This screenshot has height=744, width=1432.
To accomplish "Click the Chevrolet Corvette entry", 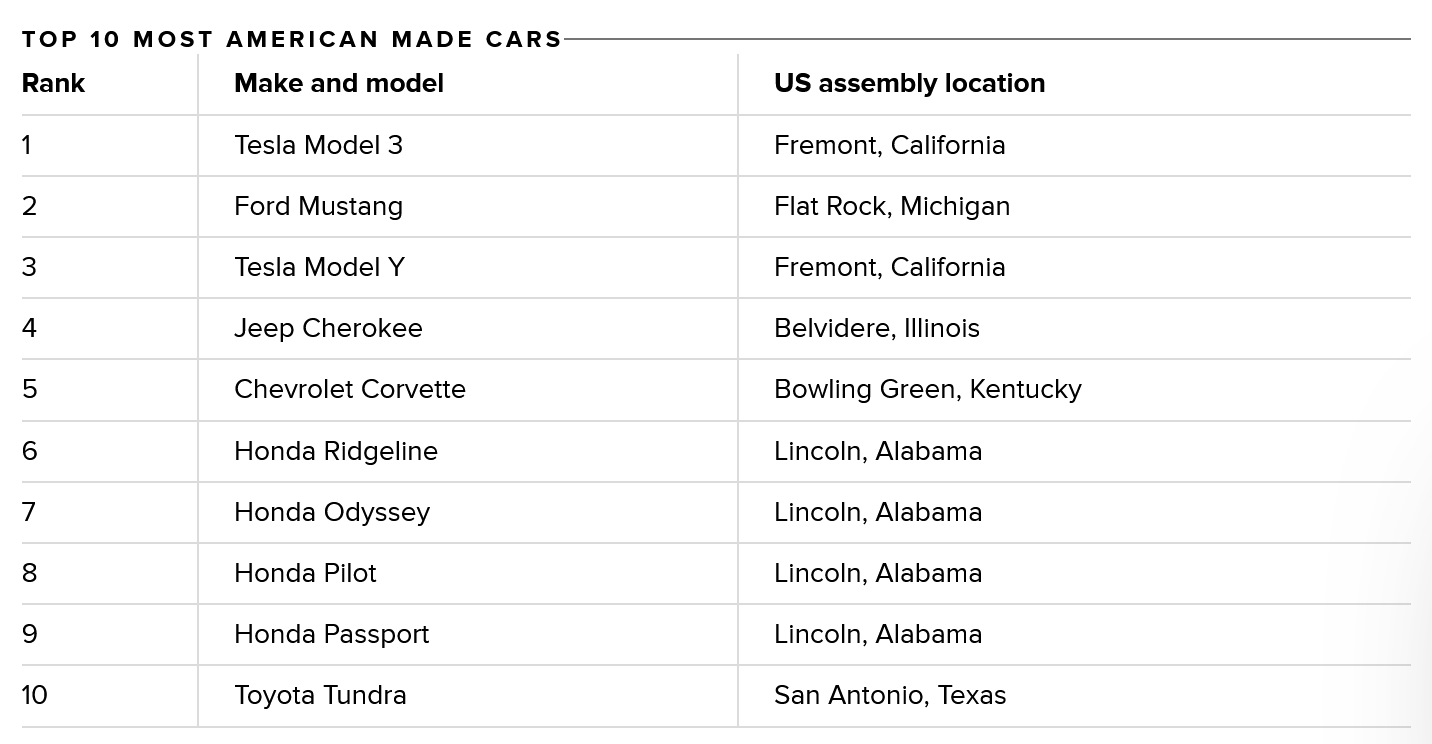I will tap(350, 389).
